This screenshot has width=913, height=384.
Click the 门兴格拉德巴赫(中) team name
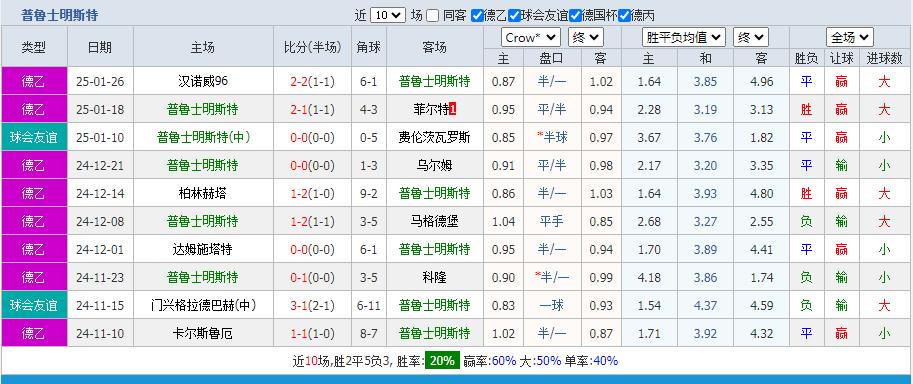pos(203,305)
